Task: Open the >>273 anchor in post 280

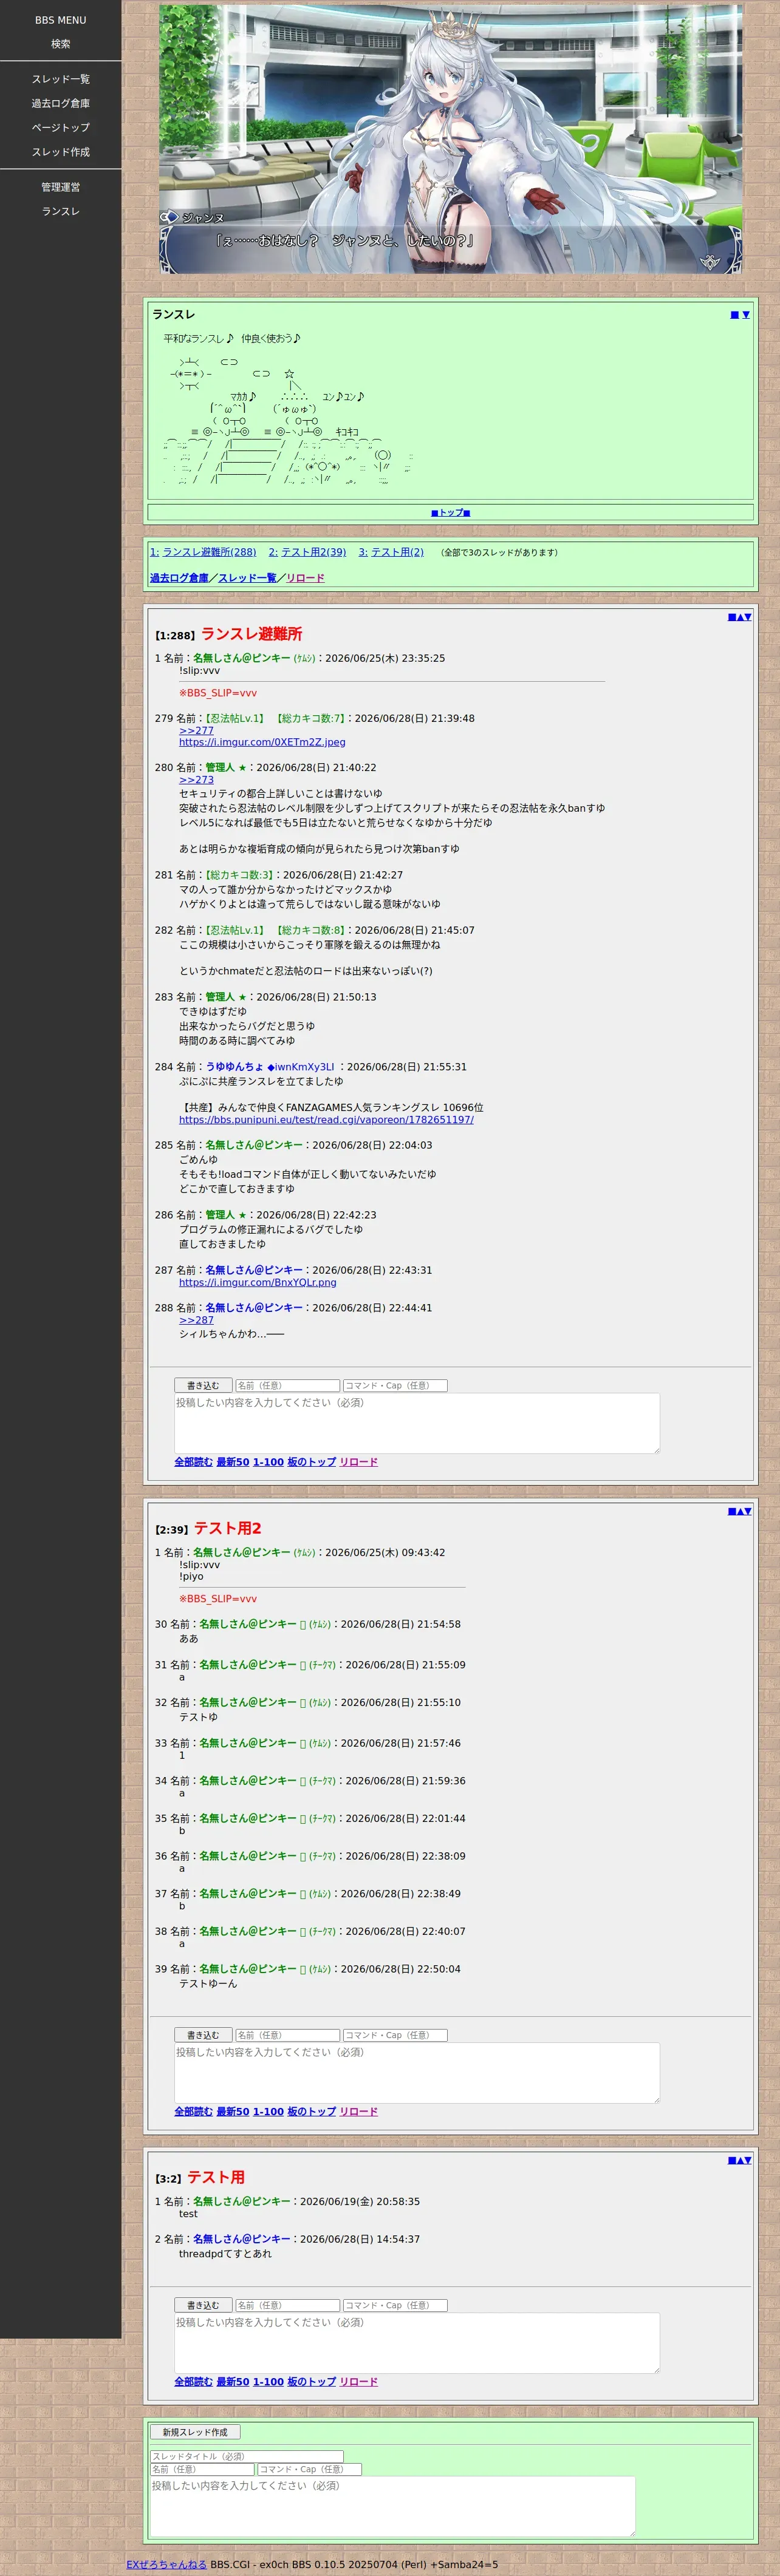Action: tap(196, 780)
